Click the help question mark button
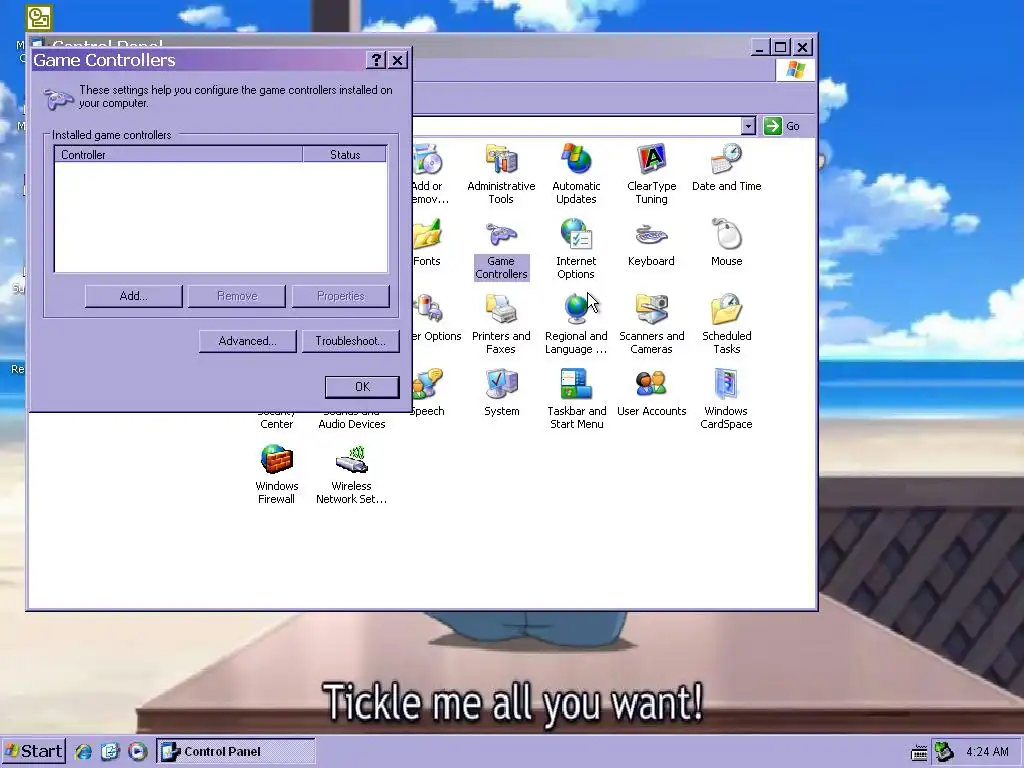The image size is (1024, 768). tap(376, 60)
